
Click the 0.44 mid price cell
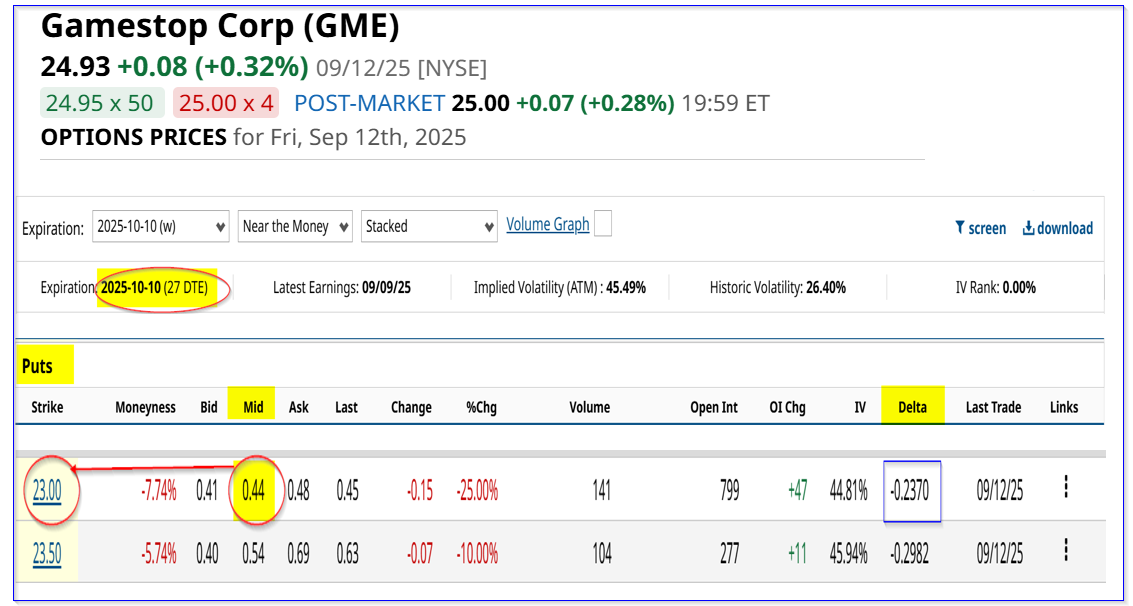(x=254, y=492)
